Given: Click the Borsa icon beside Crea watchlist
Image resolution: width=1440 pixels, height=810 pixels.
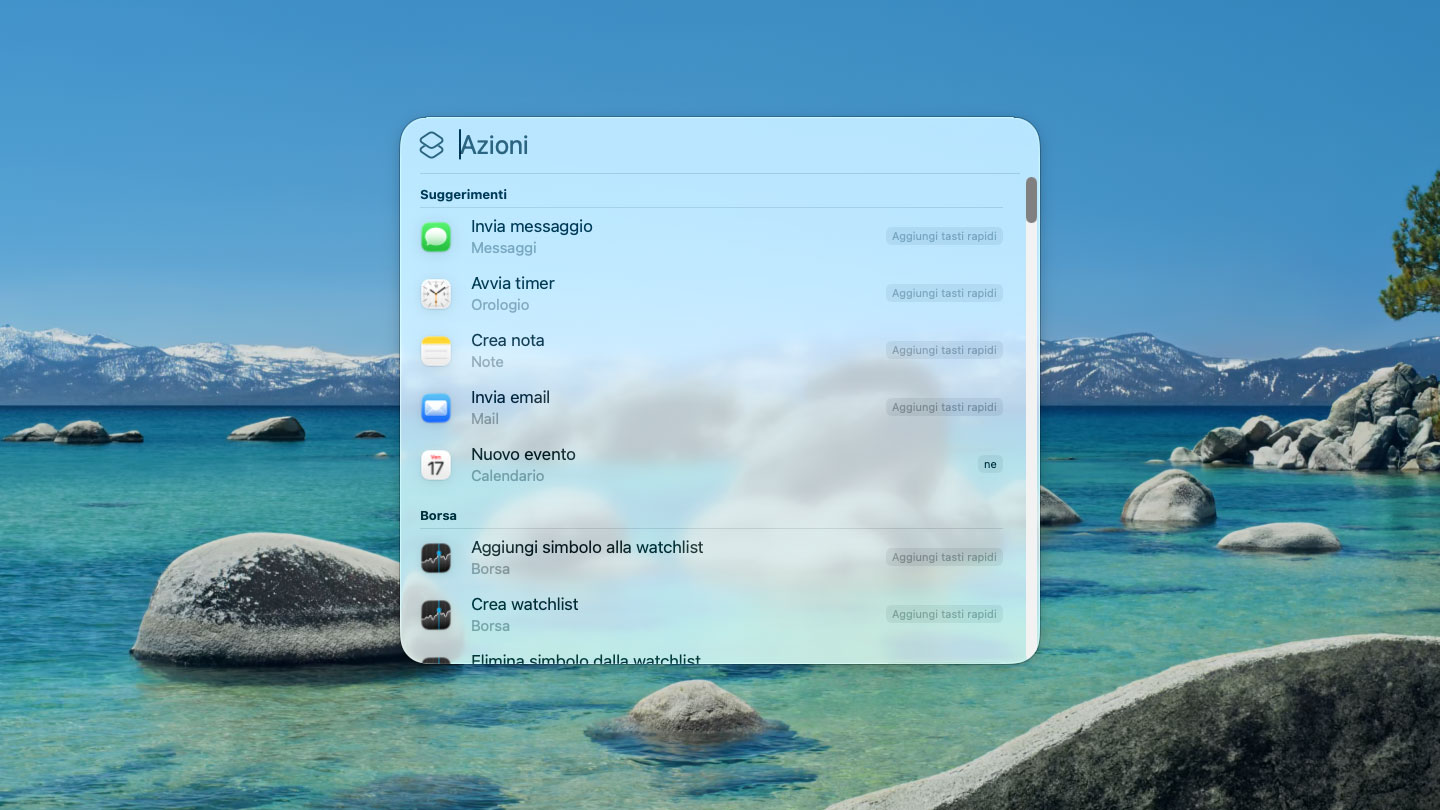Looking at the screenshot, I should [436, 615].
